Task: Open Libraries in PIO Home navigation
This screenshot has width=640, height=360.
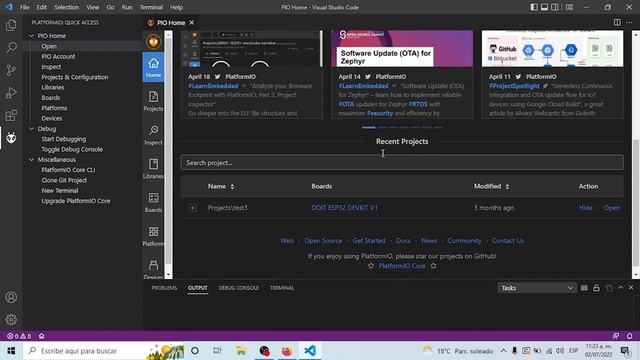Action: 153,169
